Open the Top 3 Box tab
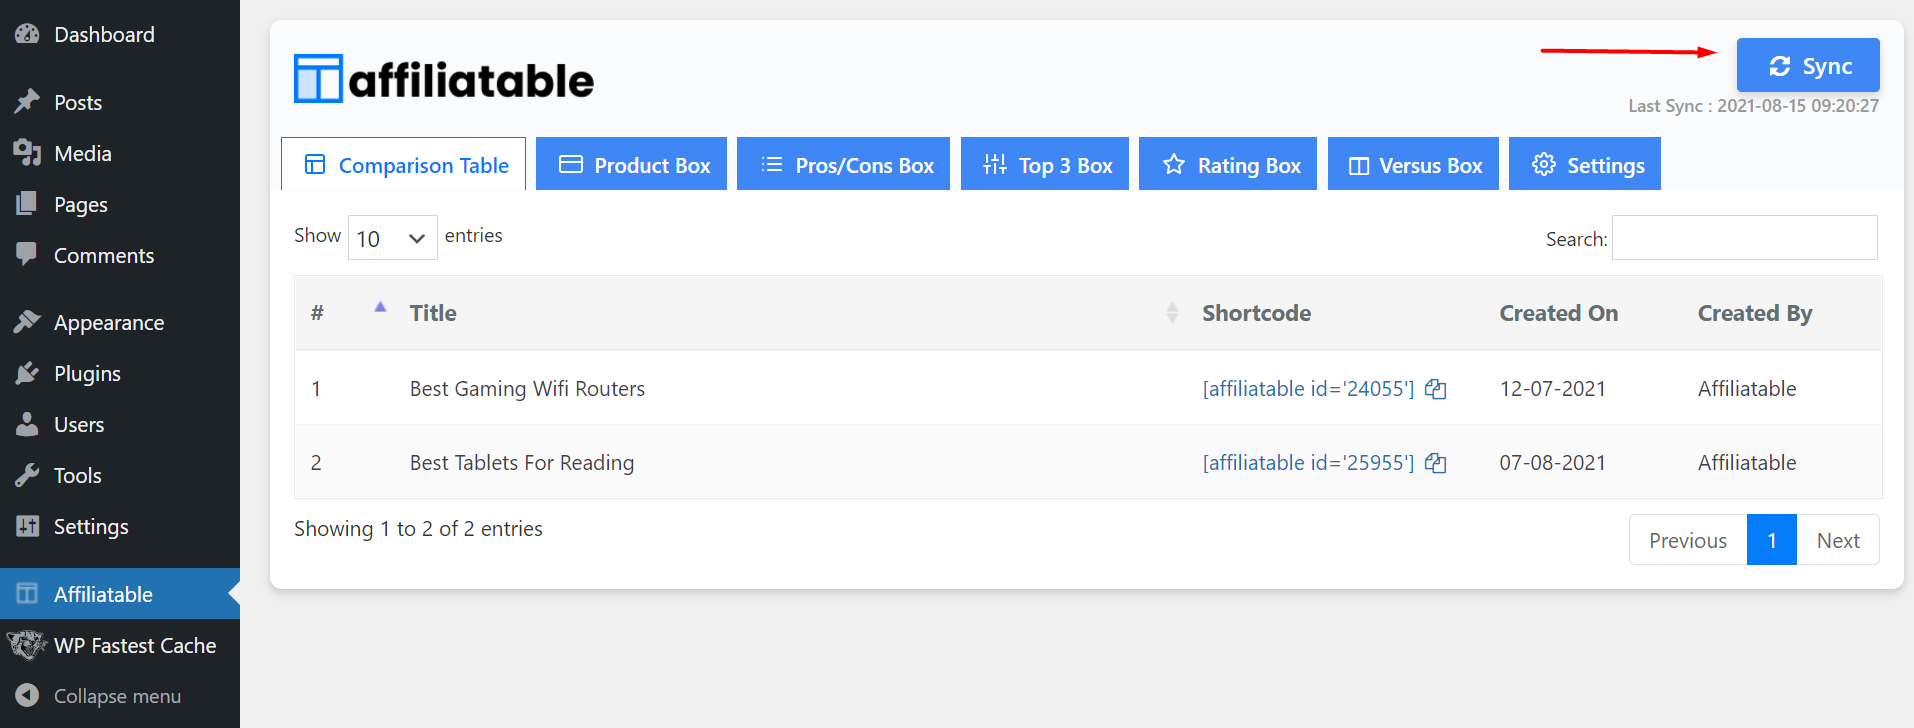Screen dimensions: 1914x728 pos(1045,164)
